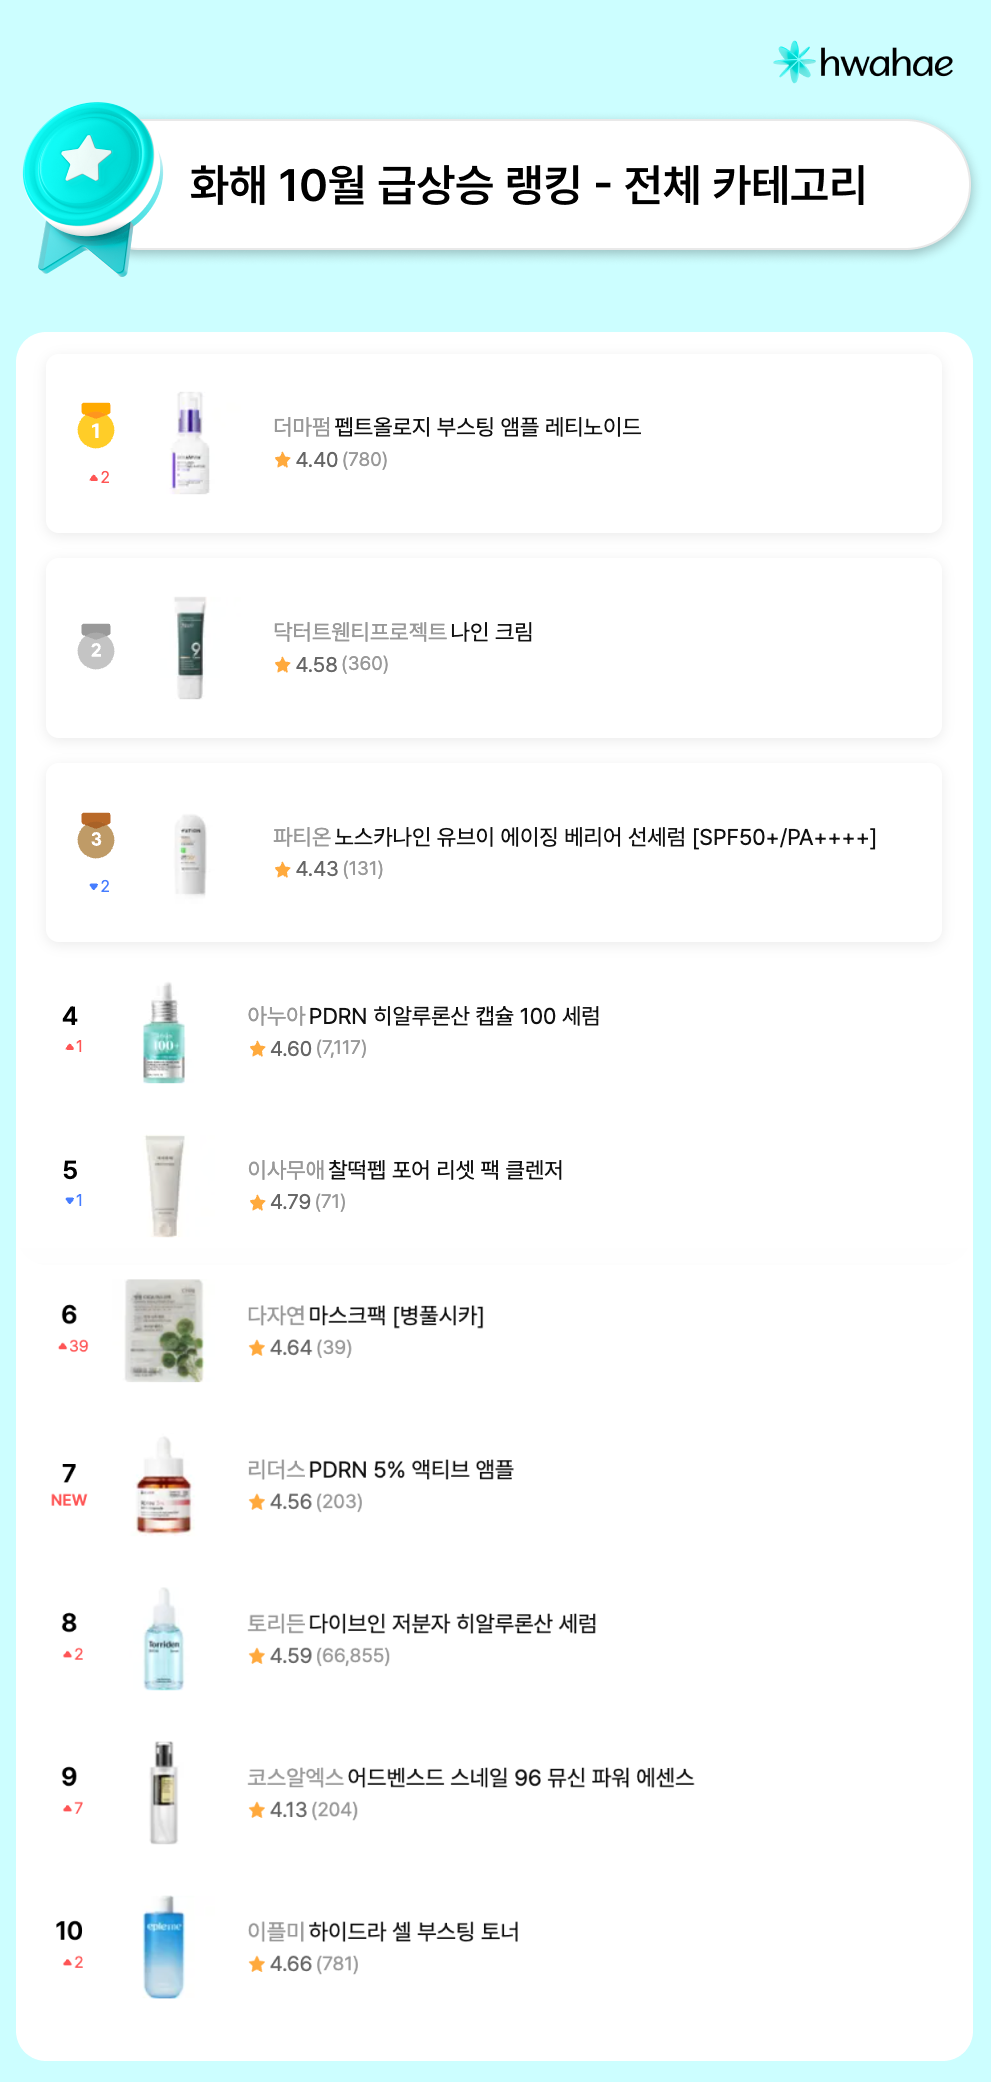Image resolution: width=991 pixels, height=2082 pixels.
Task: Click the red up arrow for rank 6
Action: [x=63, y=1346]
